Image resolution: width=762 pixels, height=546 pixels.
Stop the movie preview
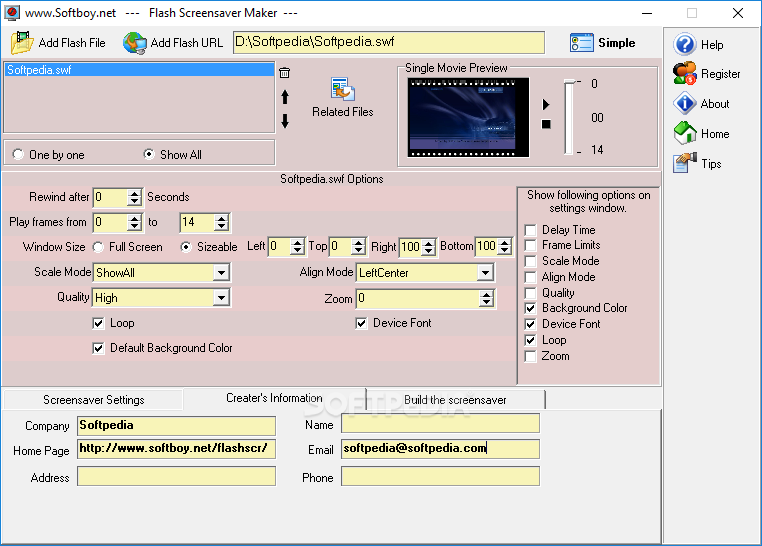546,124
